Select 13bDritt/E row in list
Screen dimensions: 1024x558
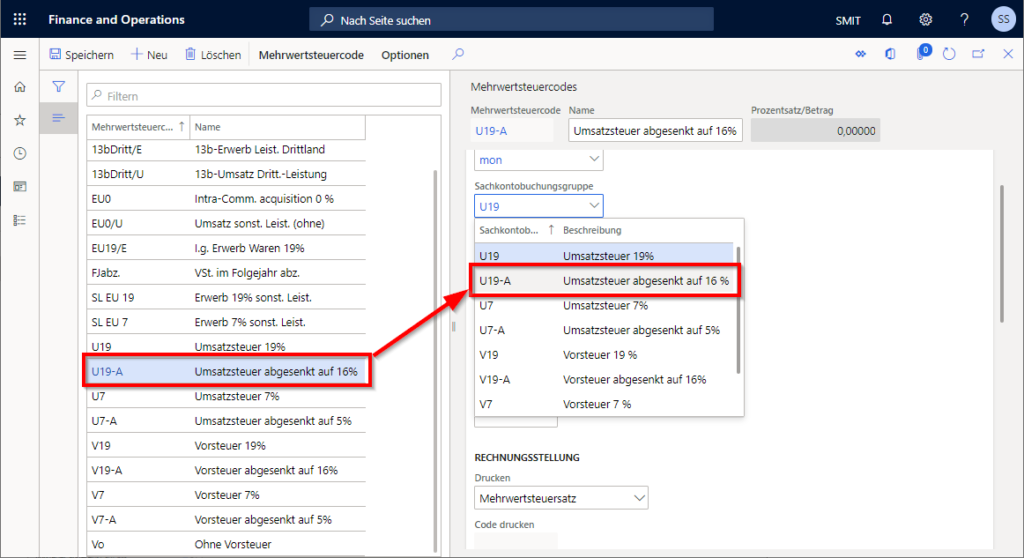(x=226, y=149)
